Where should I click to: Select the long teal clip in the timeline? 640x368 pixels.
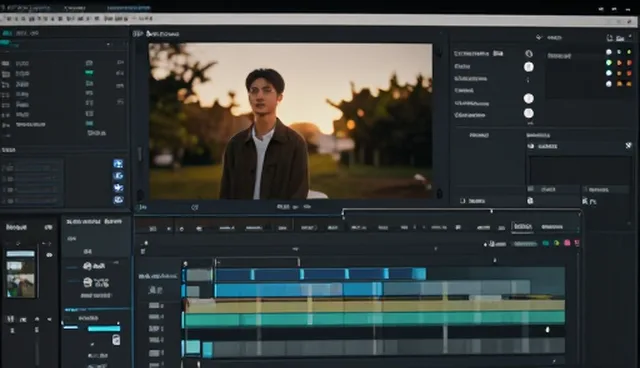click(x=375, y=319)
